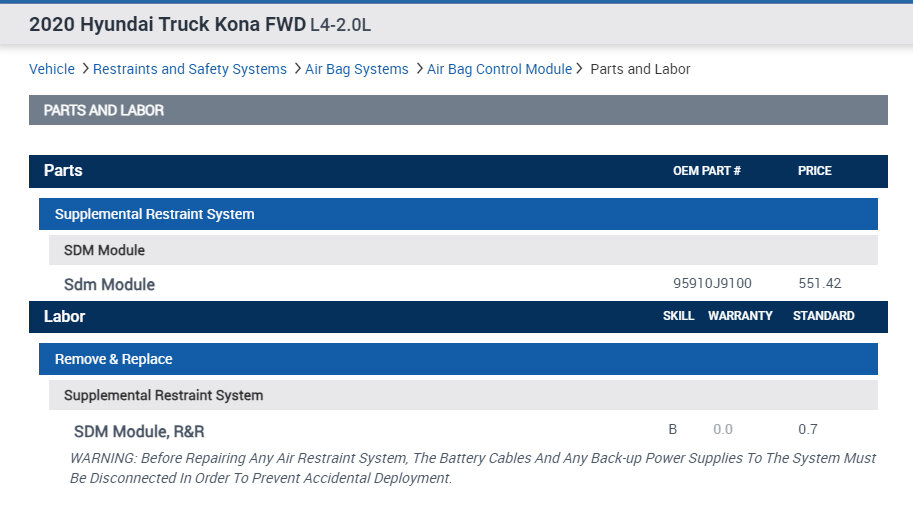Click the Vehicle breadcrumb link
This screenshot has height=508, width=913.
coord(52,69)
